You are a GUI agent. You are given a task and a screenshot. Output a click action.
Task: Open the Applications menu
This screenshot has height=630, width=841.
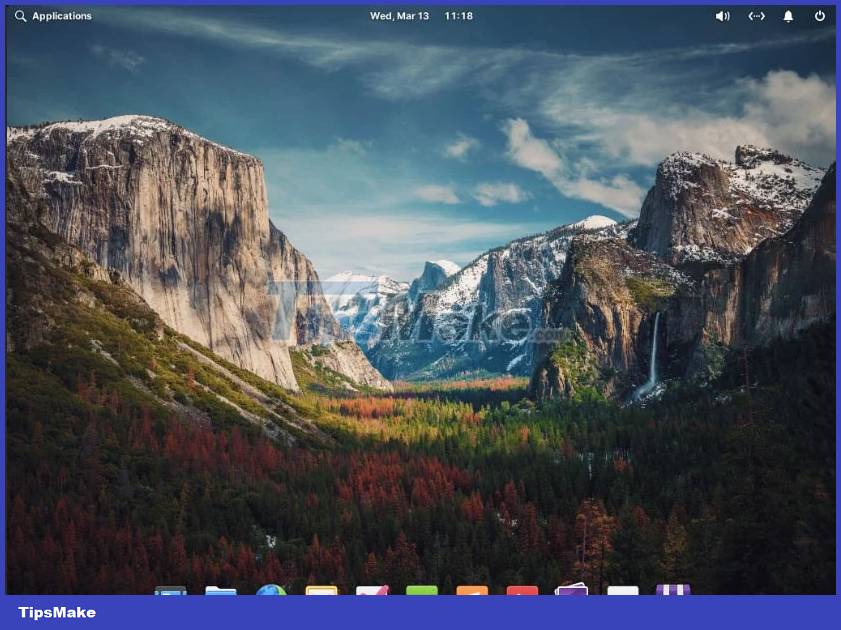62,16
